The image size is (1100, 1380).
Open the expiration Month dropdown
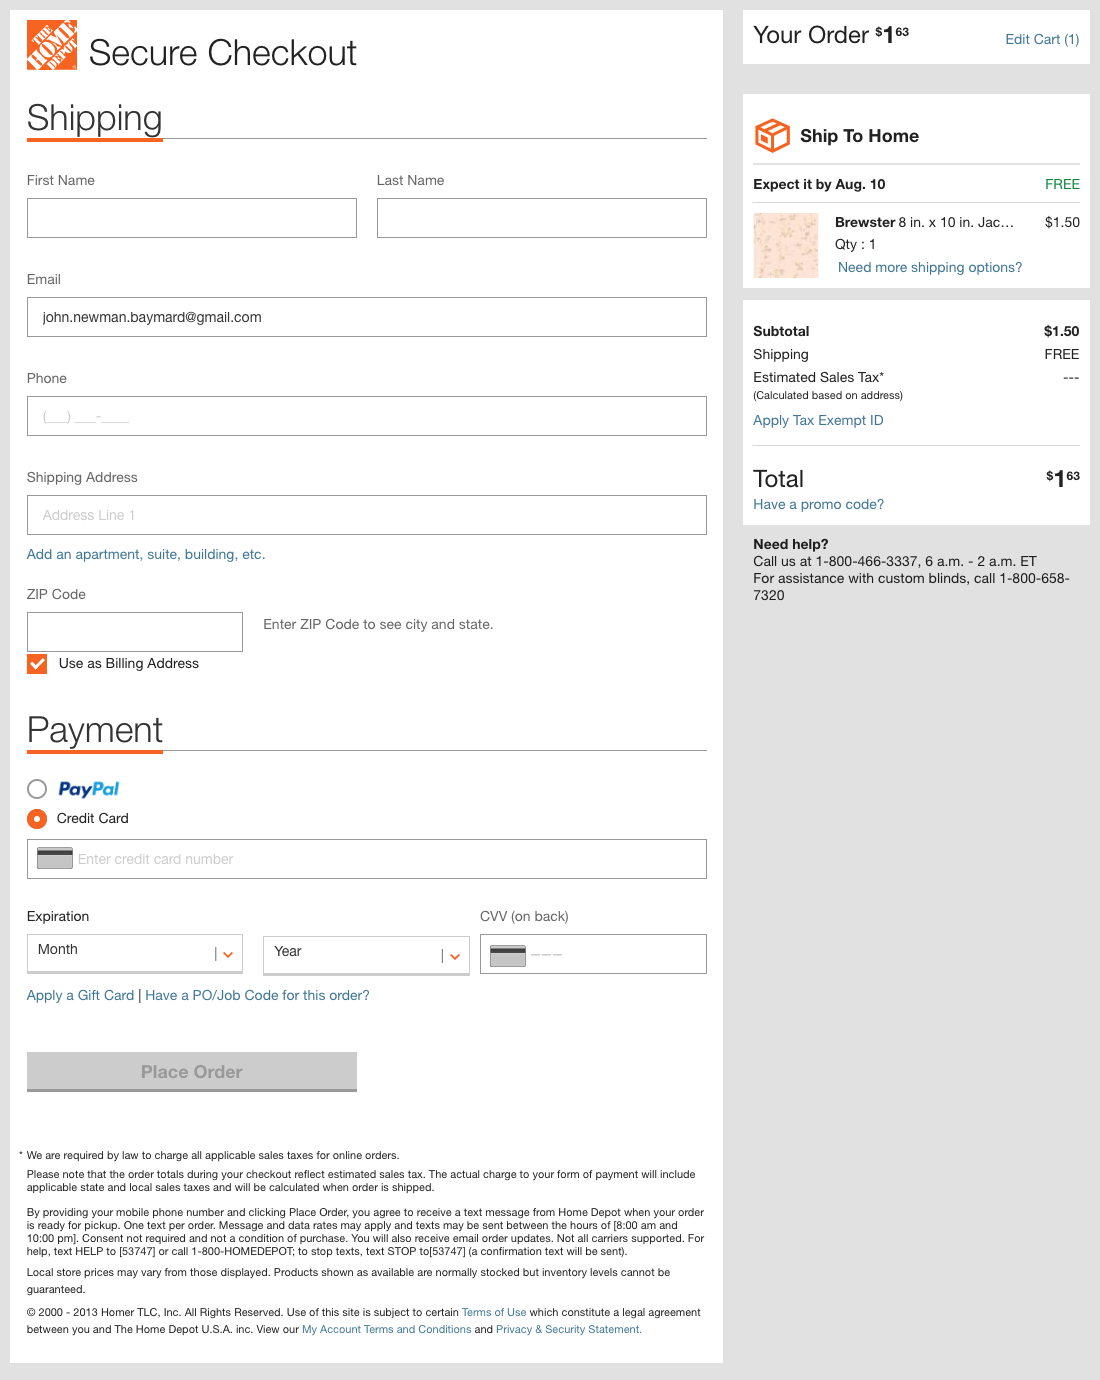coord(135,953)
